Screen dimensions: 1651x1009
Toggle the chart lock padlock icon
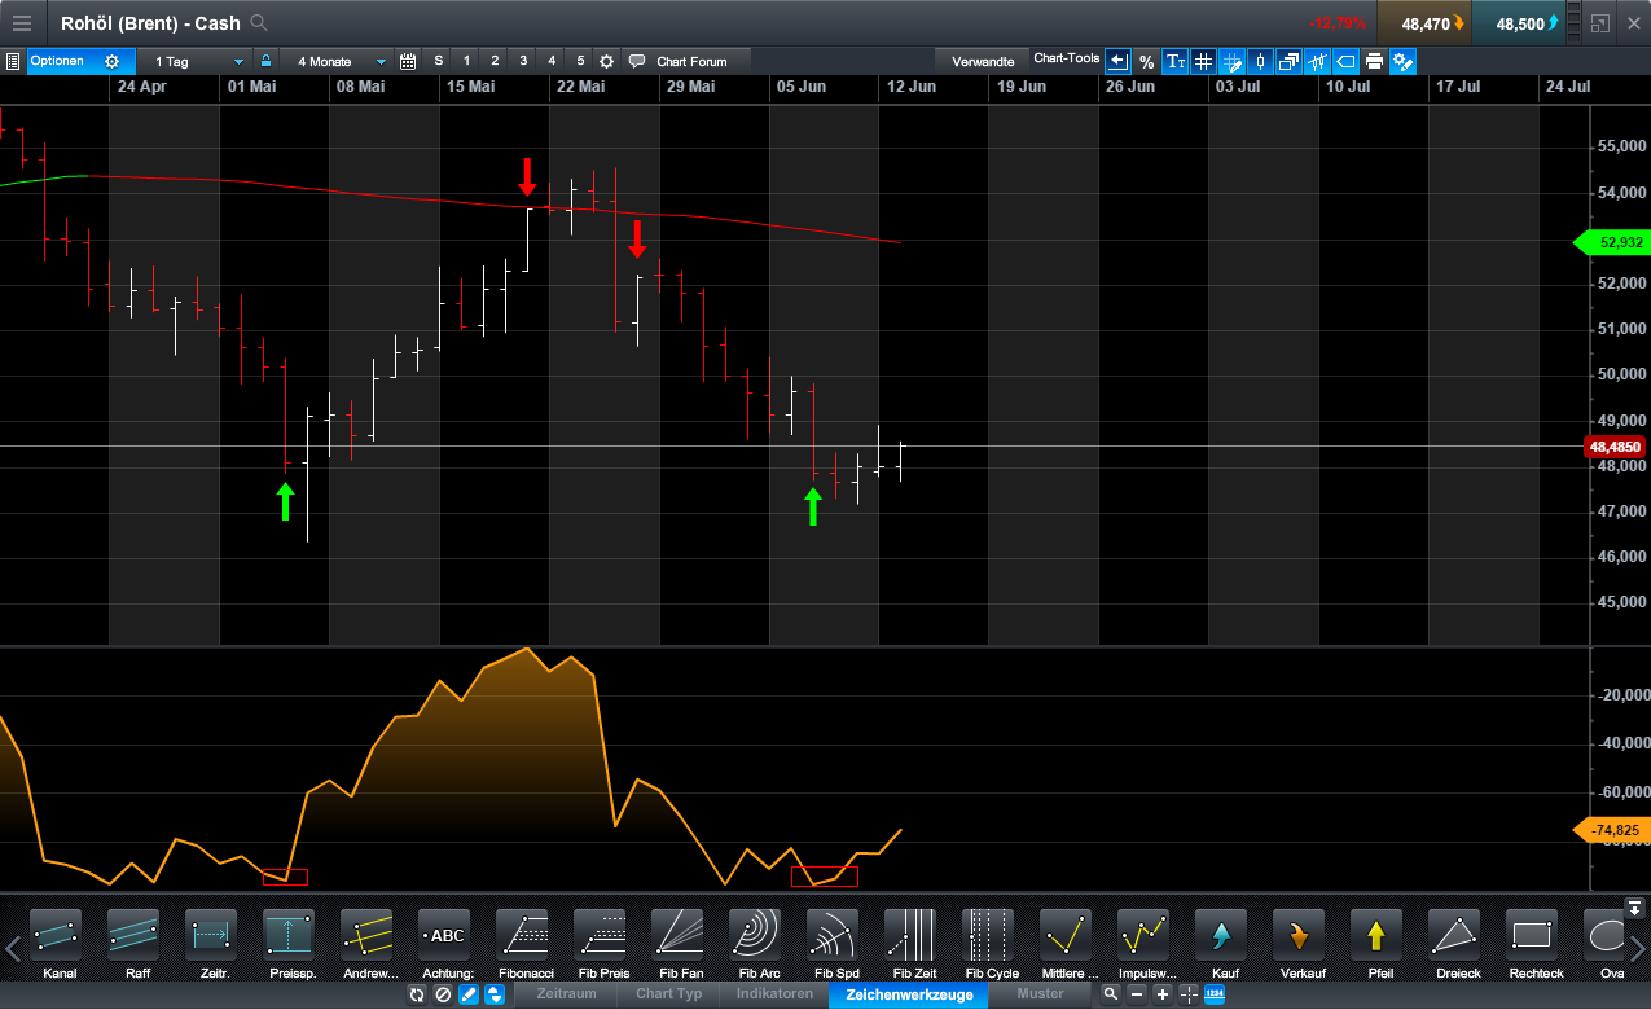265,61
